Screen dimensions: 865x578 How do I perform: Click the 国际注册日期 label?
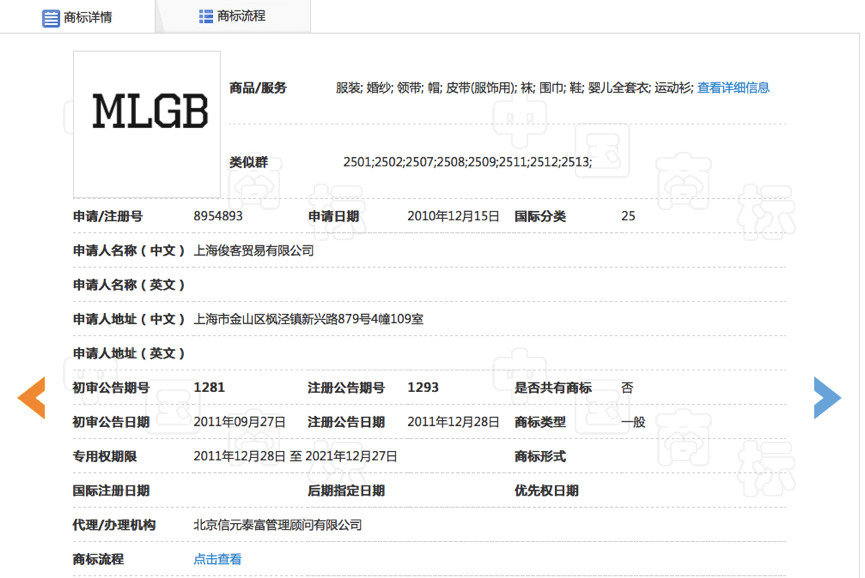(x=111, y=490)
